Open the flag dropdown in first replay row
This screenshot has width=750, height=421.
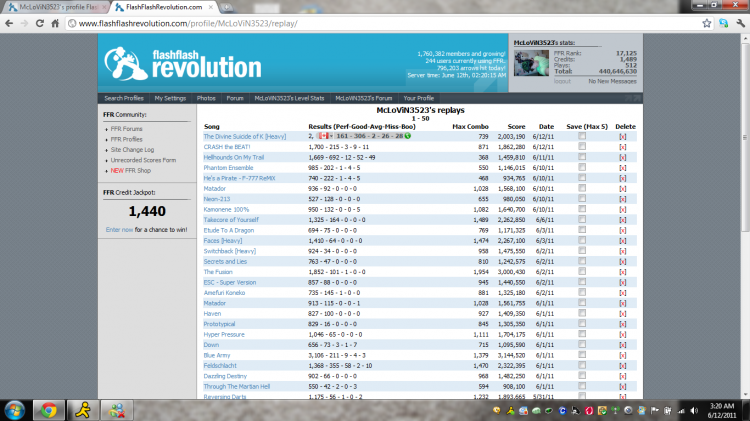coord(326,136)
